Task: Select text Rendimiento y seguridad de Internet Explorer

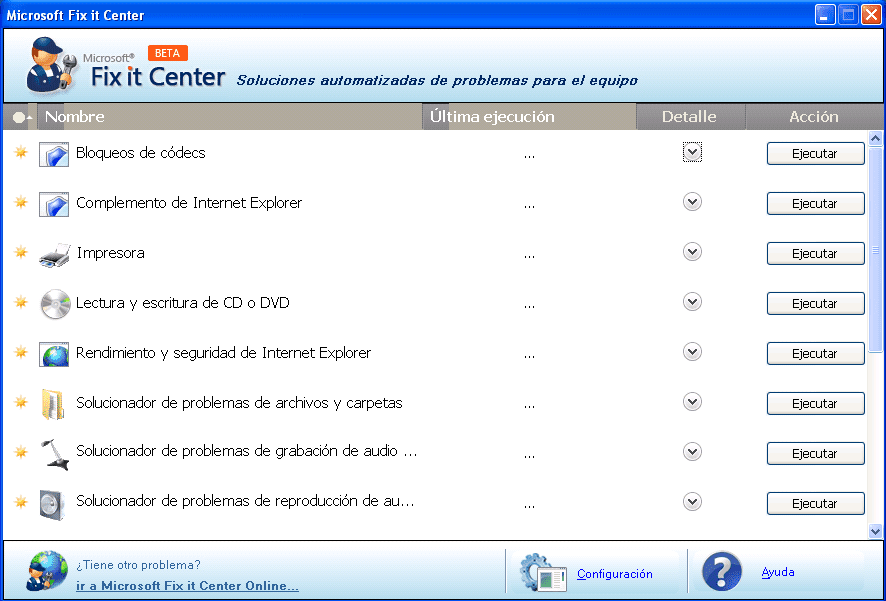Action: coord(223,353)
